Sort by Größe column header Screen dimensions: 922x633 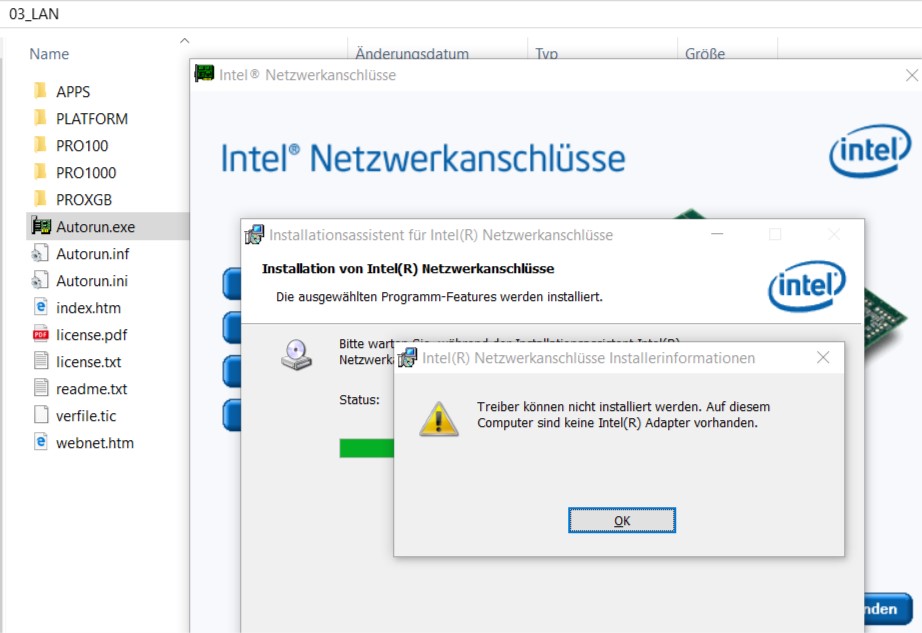704,53
